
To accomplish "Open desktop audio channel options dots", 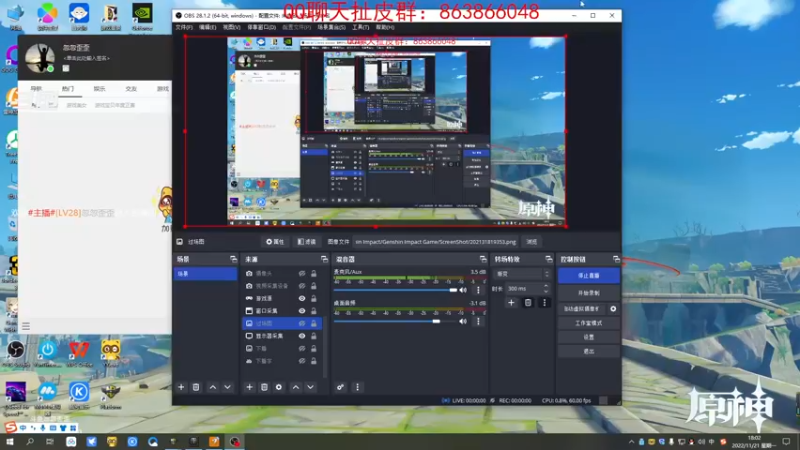I will (478, 321).
